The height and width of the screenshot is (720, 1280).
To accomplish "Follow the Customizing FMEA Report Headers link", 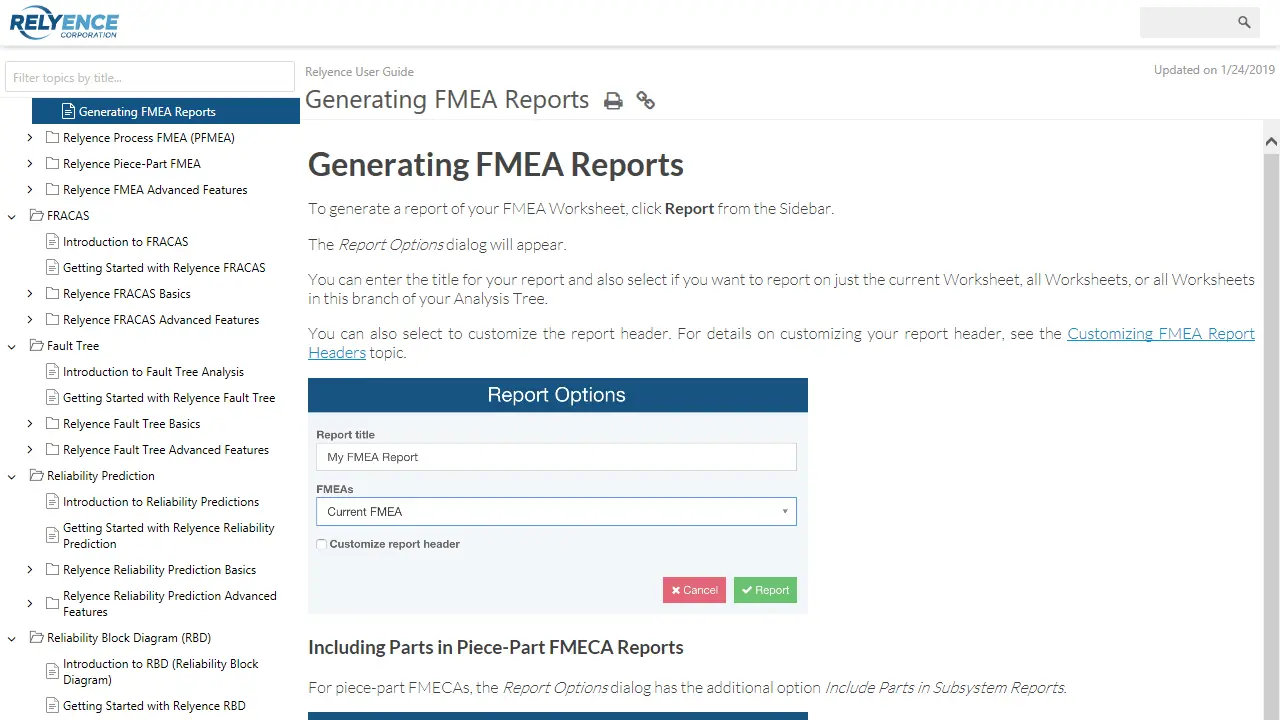I will click(1160, 334).
